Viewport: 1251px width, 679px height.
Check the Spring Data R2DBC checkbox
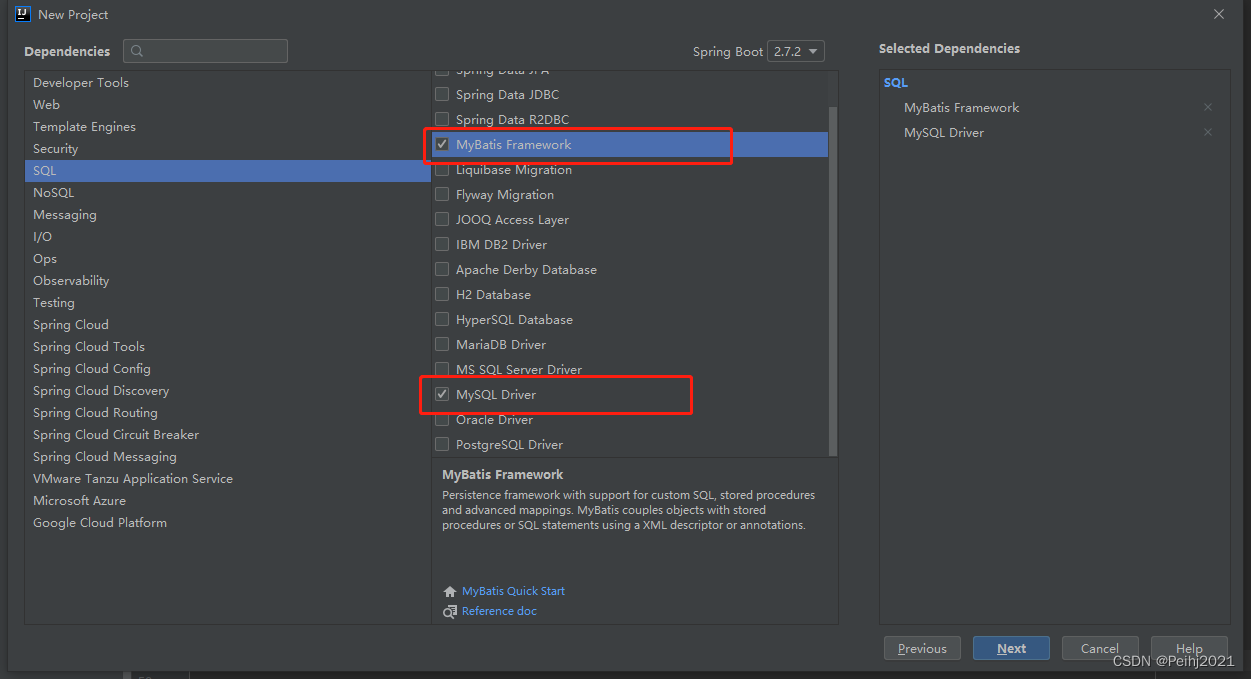pyautogui.click(x=442, y=119)
